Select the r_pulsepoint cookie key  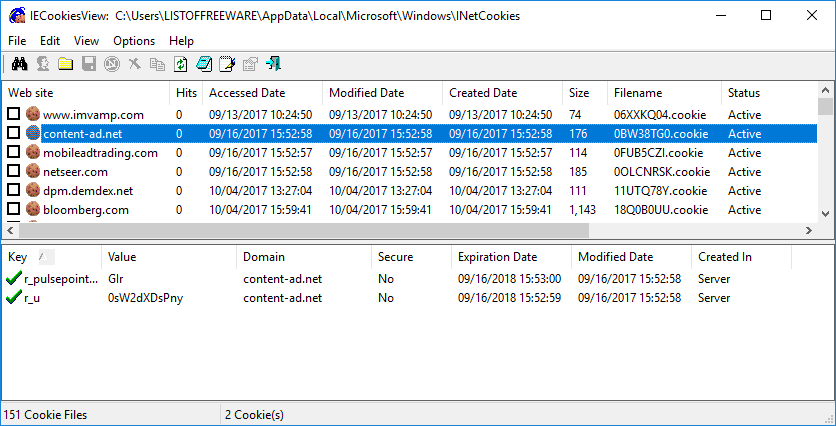point(61,279)
